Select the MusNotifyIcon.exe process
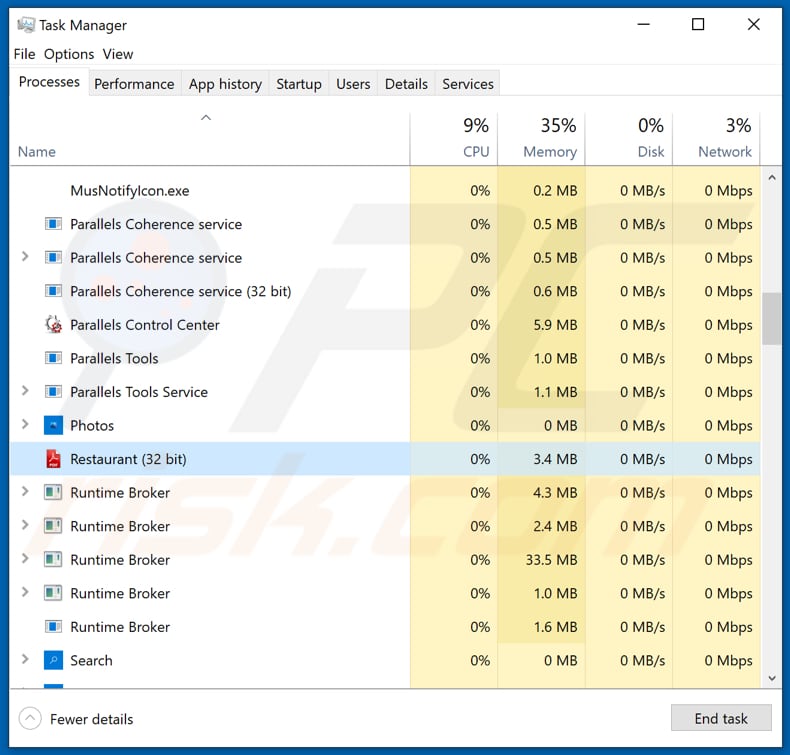Screen dimensions: 790x755 click(x=130, y=190)
